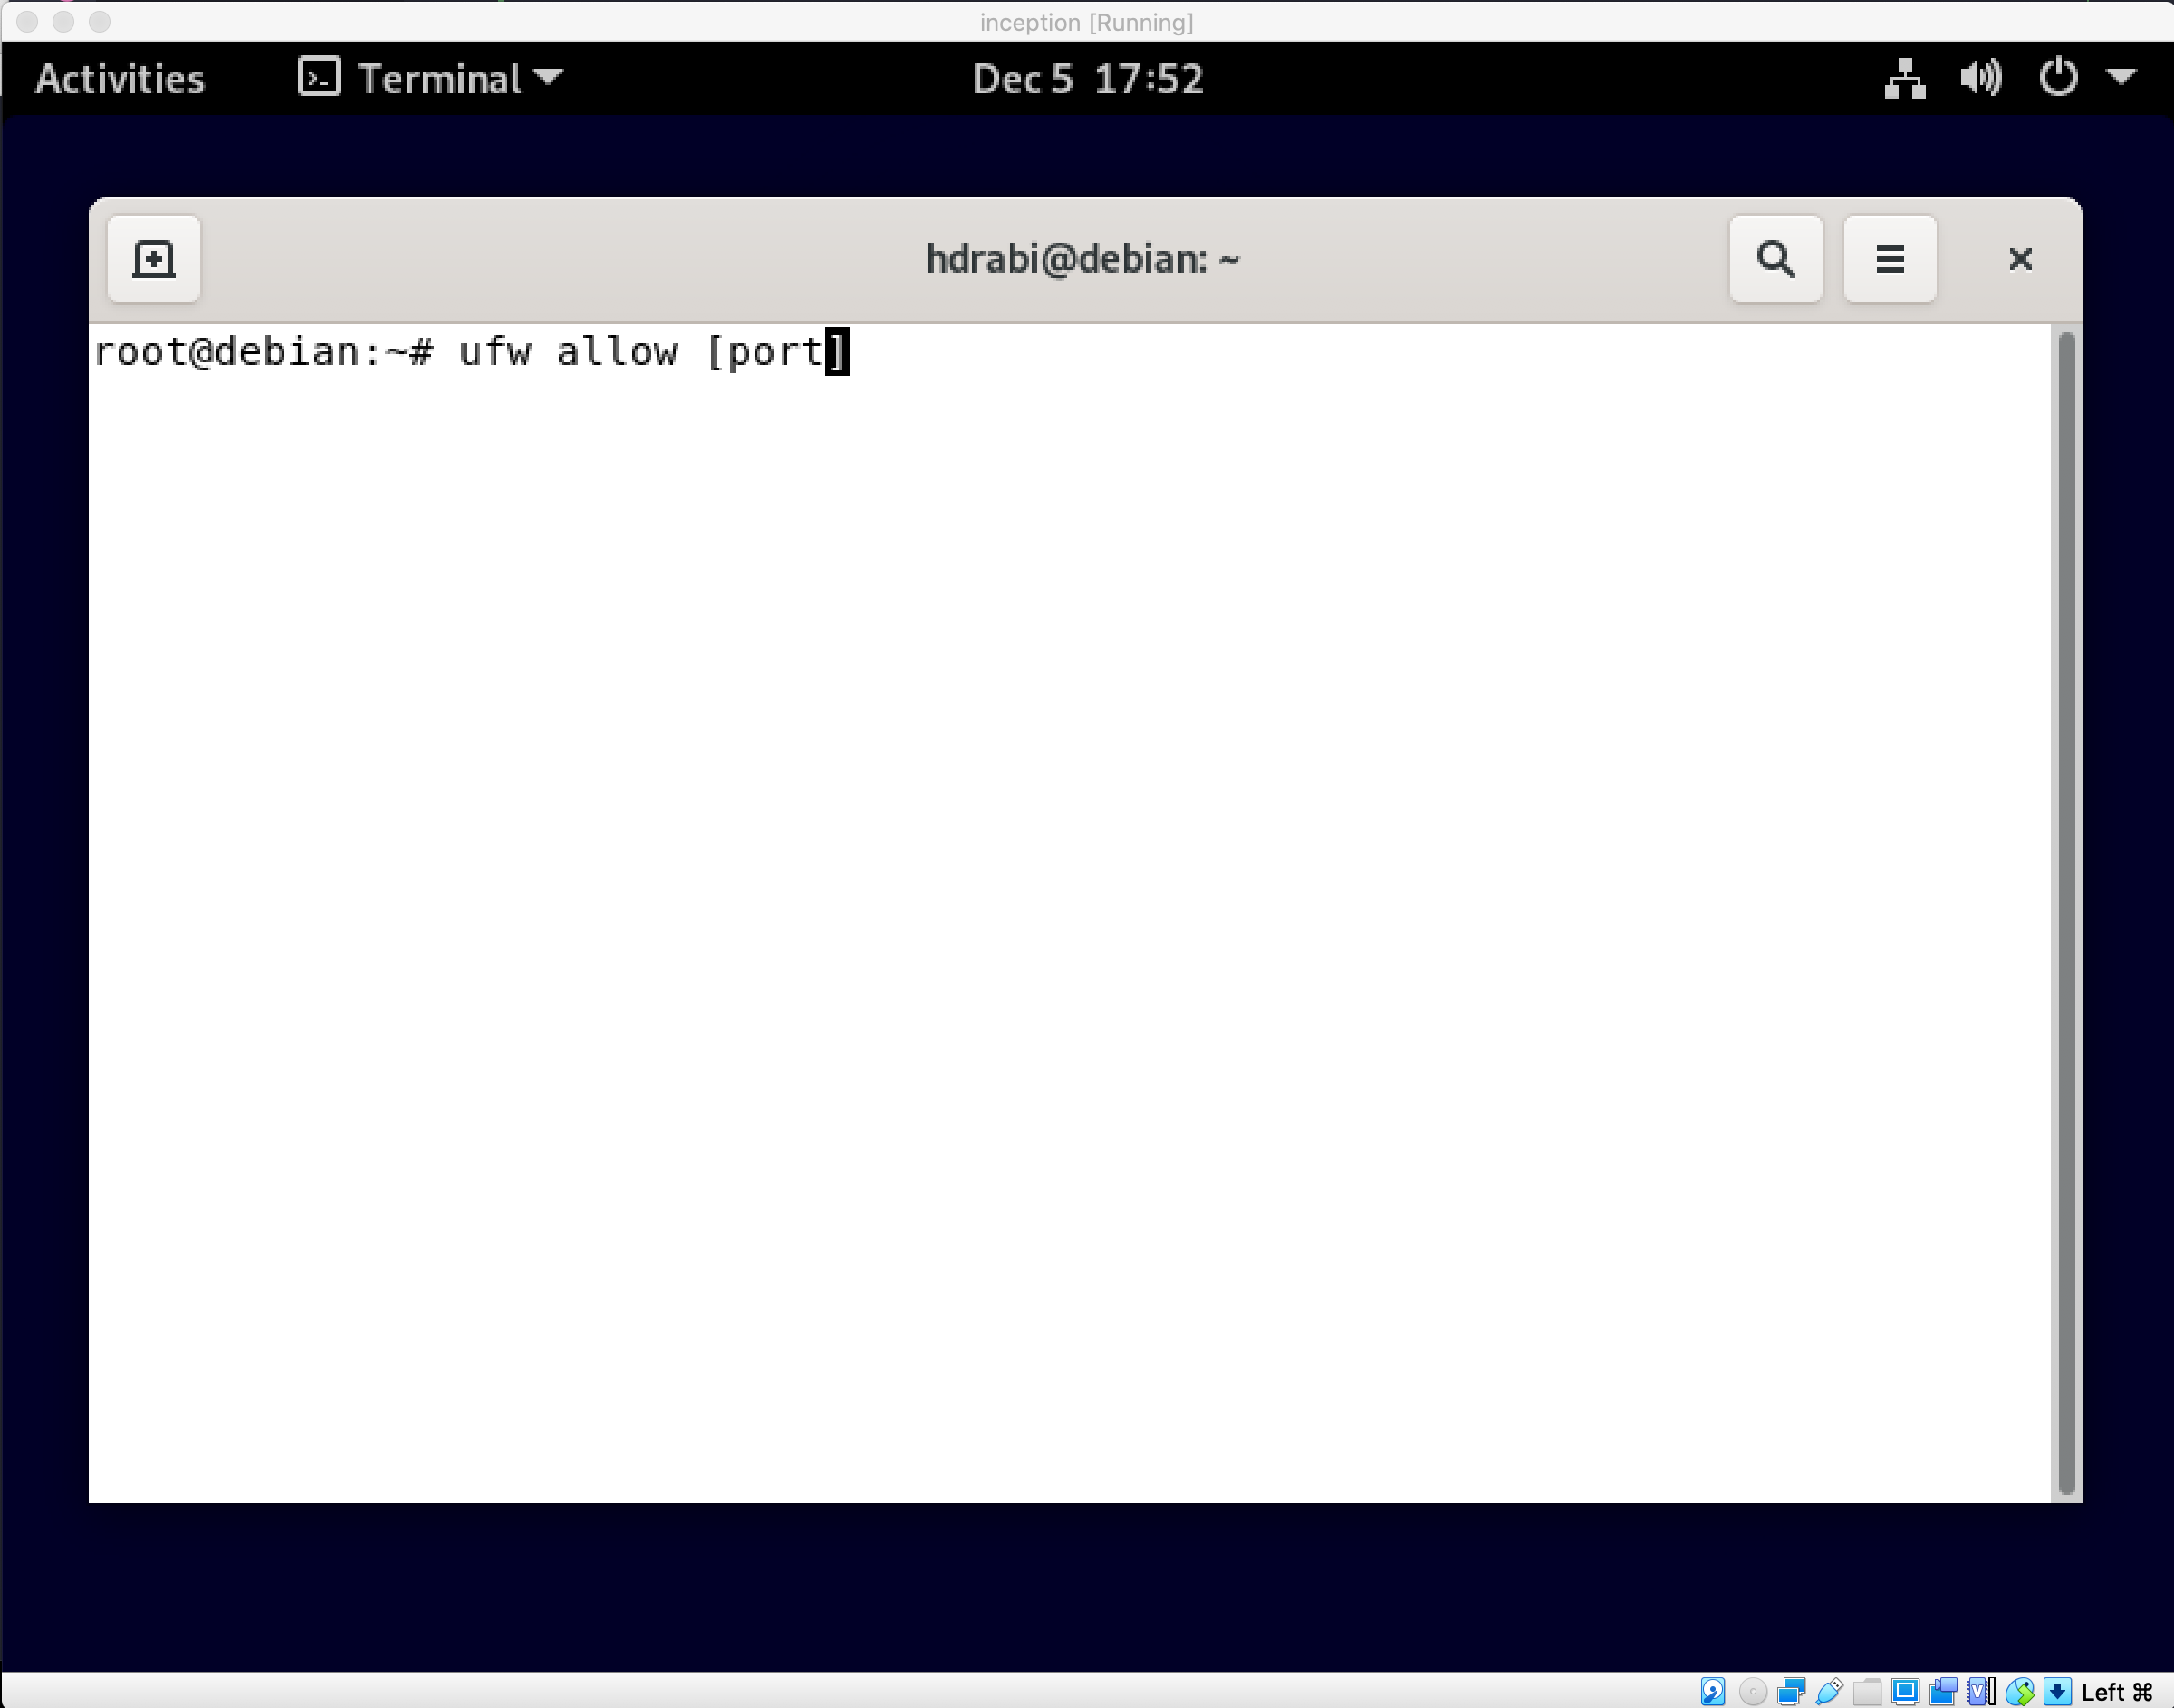Click the VirtualBox network adapters icon
Image resolution: width=2174 pixels, height=1708 pixels.
coord(1790,1691)
